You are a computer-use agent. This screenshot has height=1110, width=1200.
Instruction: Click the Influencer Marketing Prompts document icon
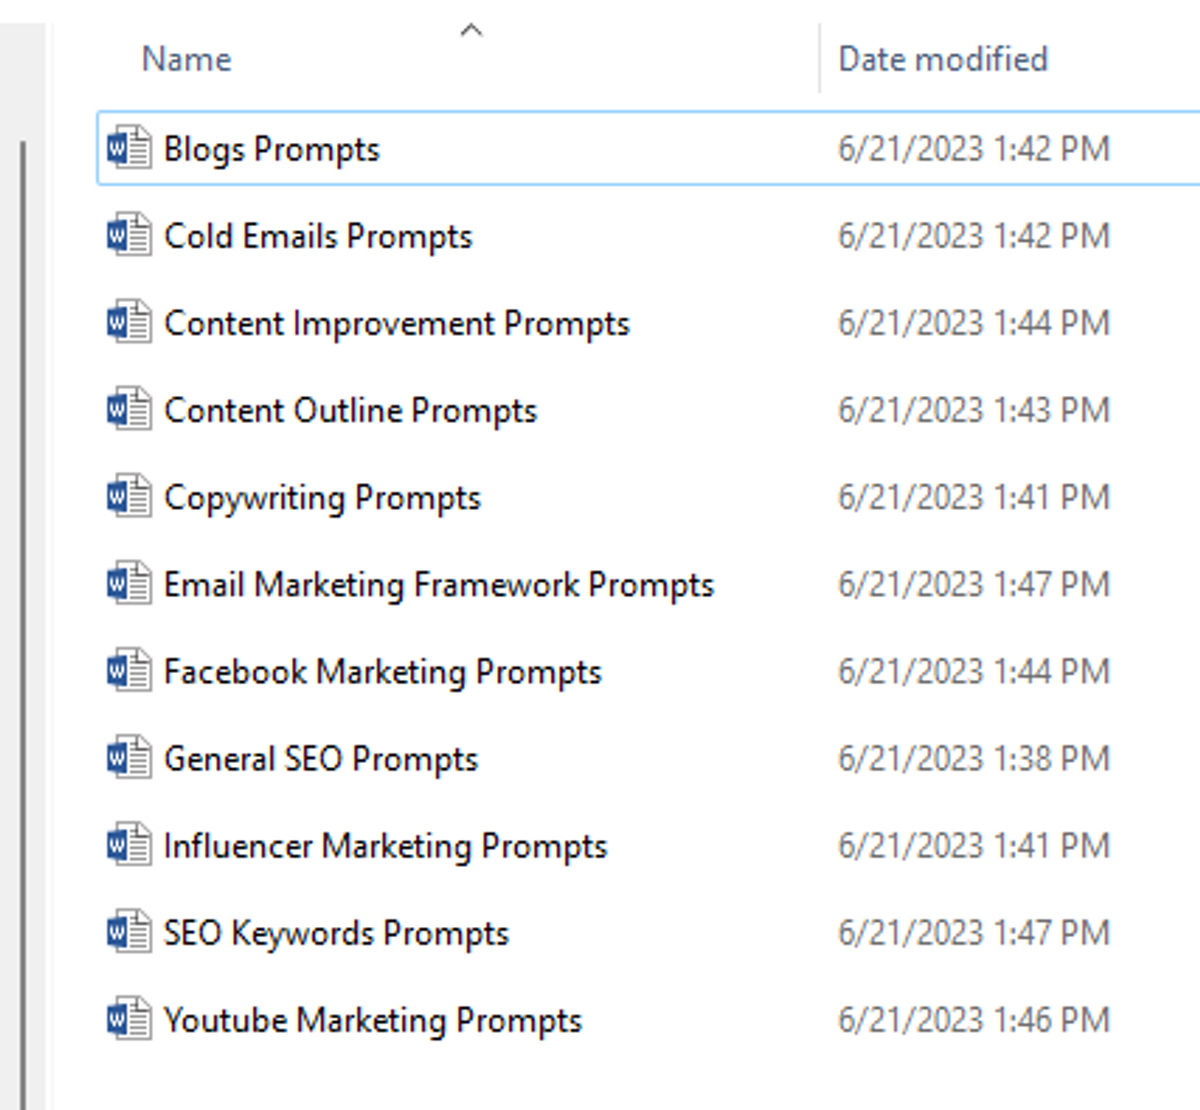[129, 845]
